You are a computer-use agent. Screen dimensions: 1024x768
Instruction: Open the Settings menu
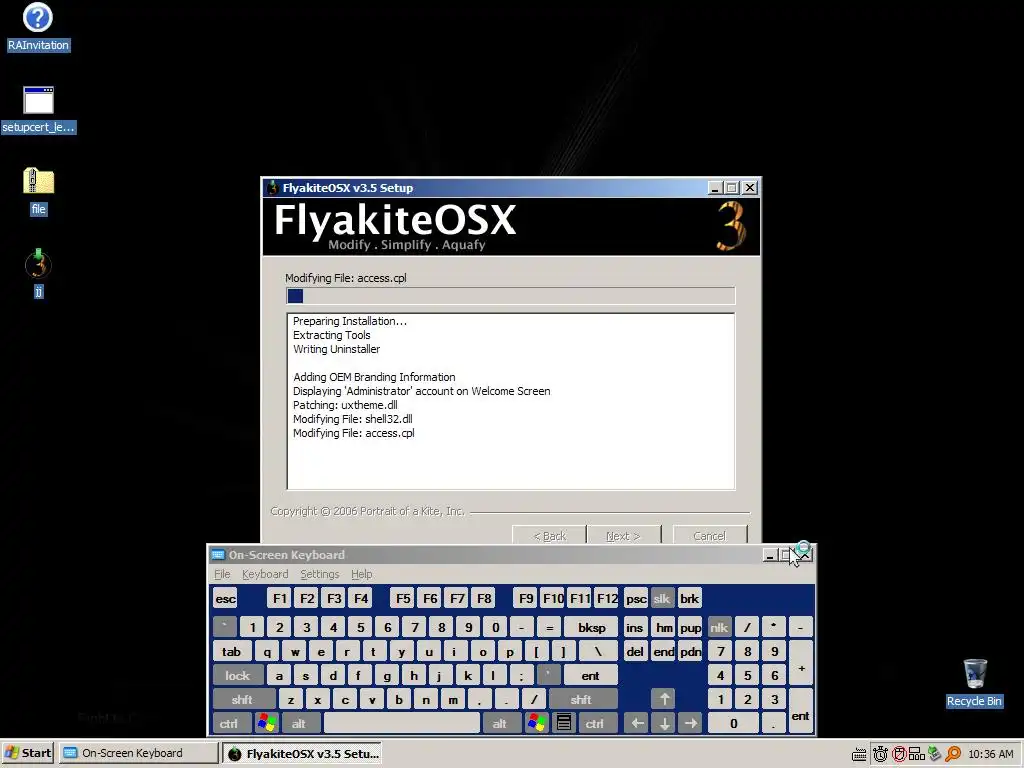tap(319, 574)
